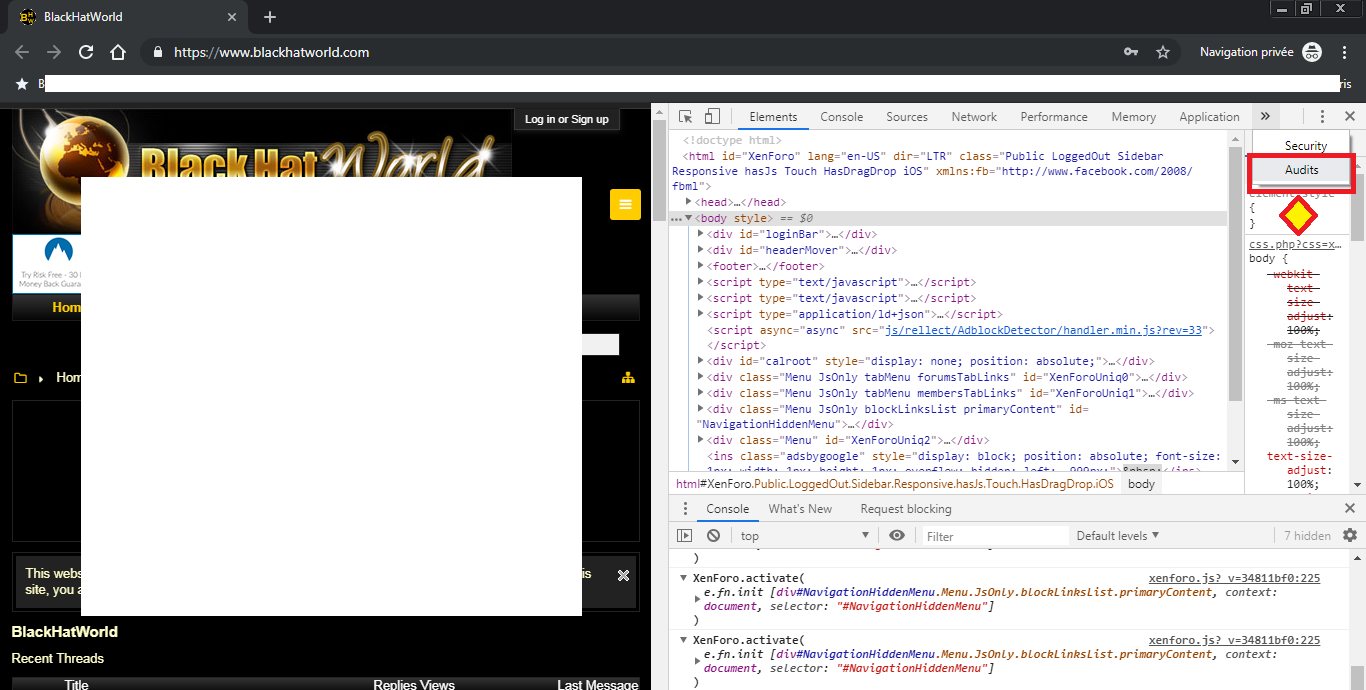Open a new browser tab
Viewport: 1366px width, 690px height.
(x=270, y=17)
